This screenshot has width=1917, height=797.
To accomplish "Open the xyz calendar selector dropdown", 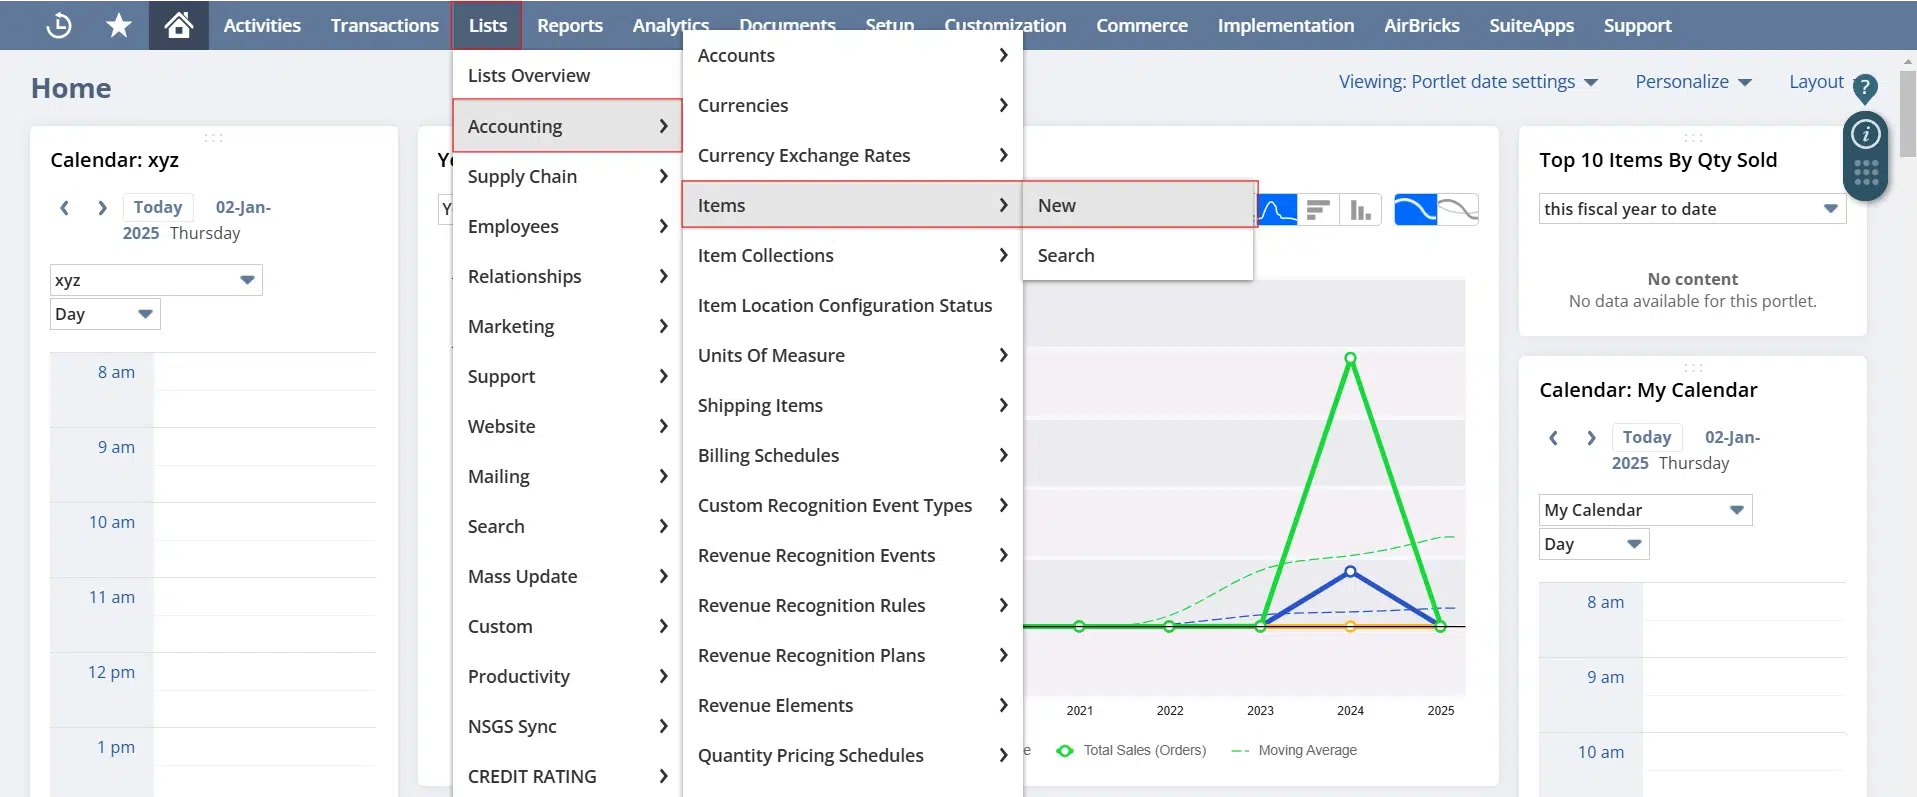I will [156, 280].
